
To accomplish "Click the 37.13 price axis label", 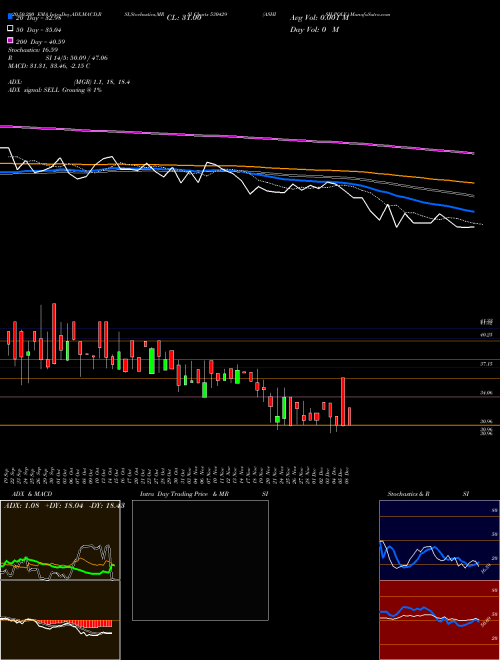I will click(x=486, y=363).
